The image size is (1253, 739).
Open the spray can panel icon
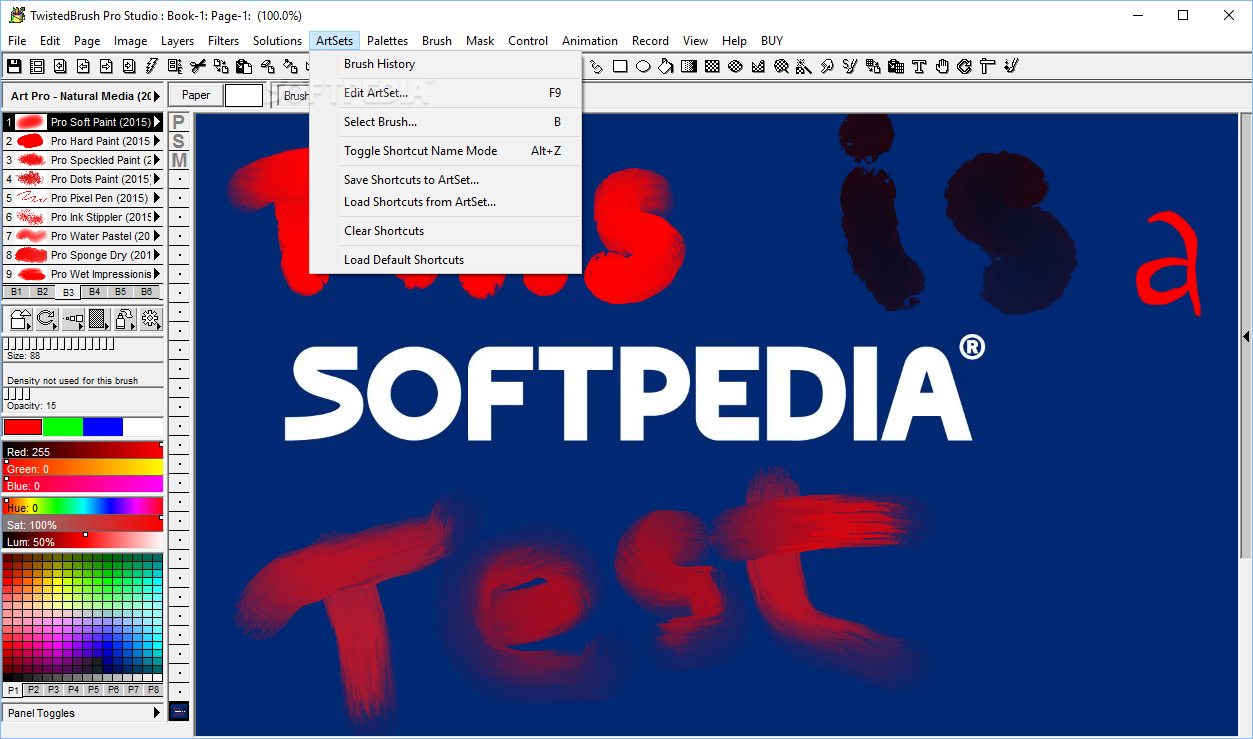click(x=125, y=319)
